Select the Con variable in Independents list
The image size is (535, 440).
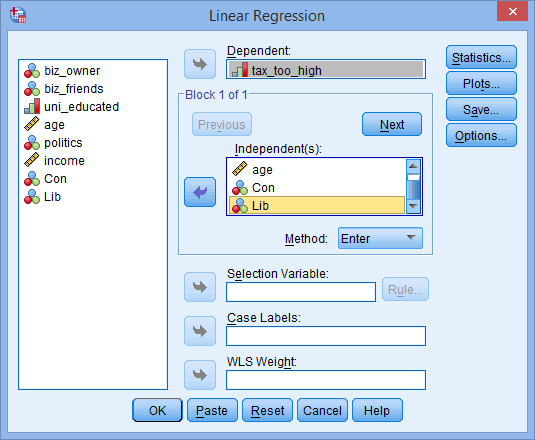317,188
